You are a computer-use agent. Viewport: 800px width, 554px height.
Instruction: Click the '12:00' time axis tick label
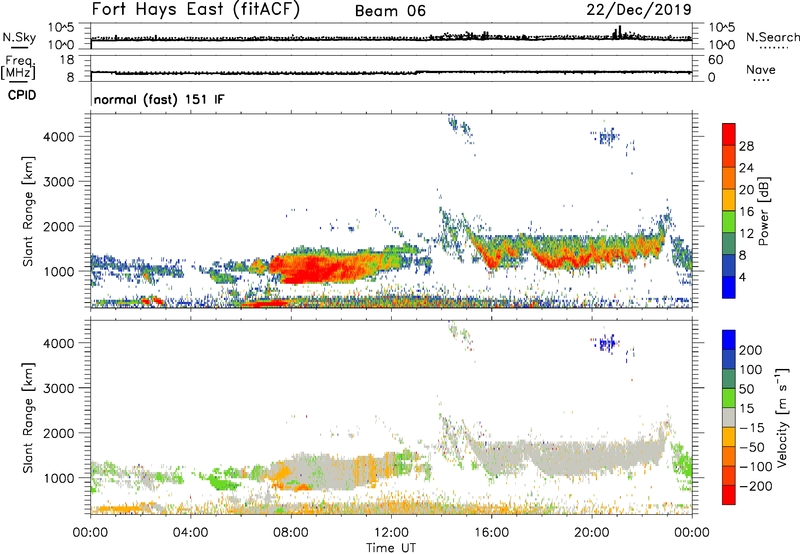pyautogui.click(x=391, y=533)
